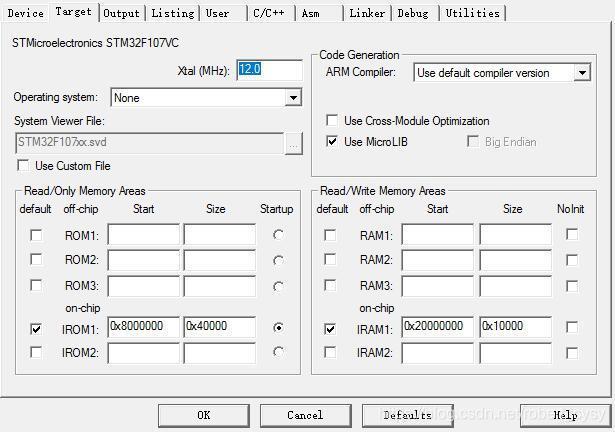Screen dimensions: 615x432
Task: Click the Cancel button
Action: pos(305,416)
